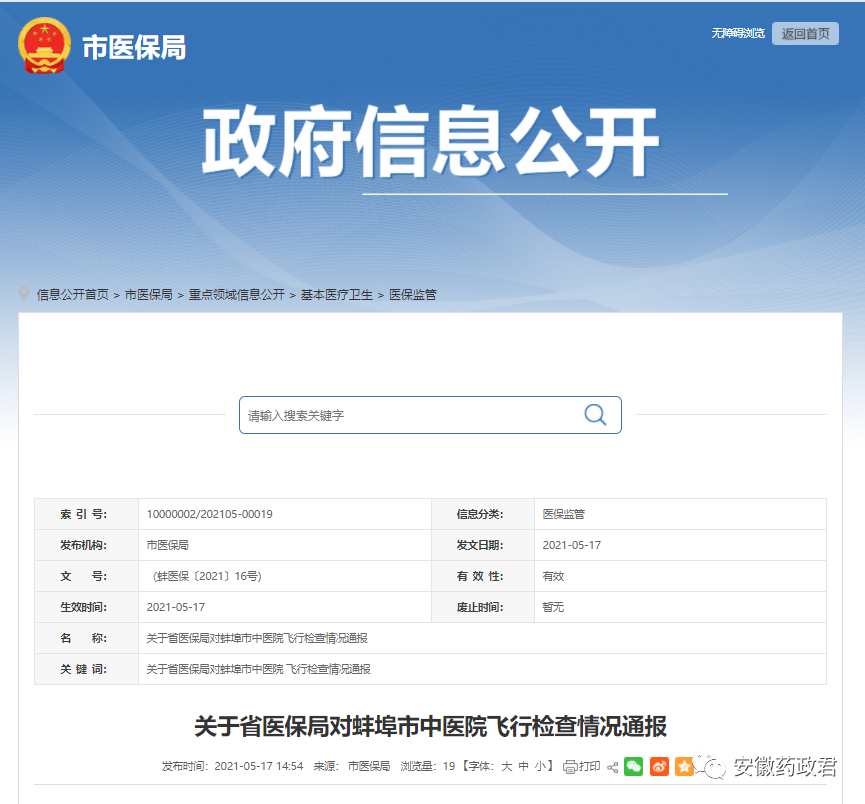Set font size to small (小)

[x=540, y=767]
